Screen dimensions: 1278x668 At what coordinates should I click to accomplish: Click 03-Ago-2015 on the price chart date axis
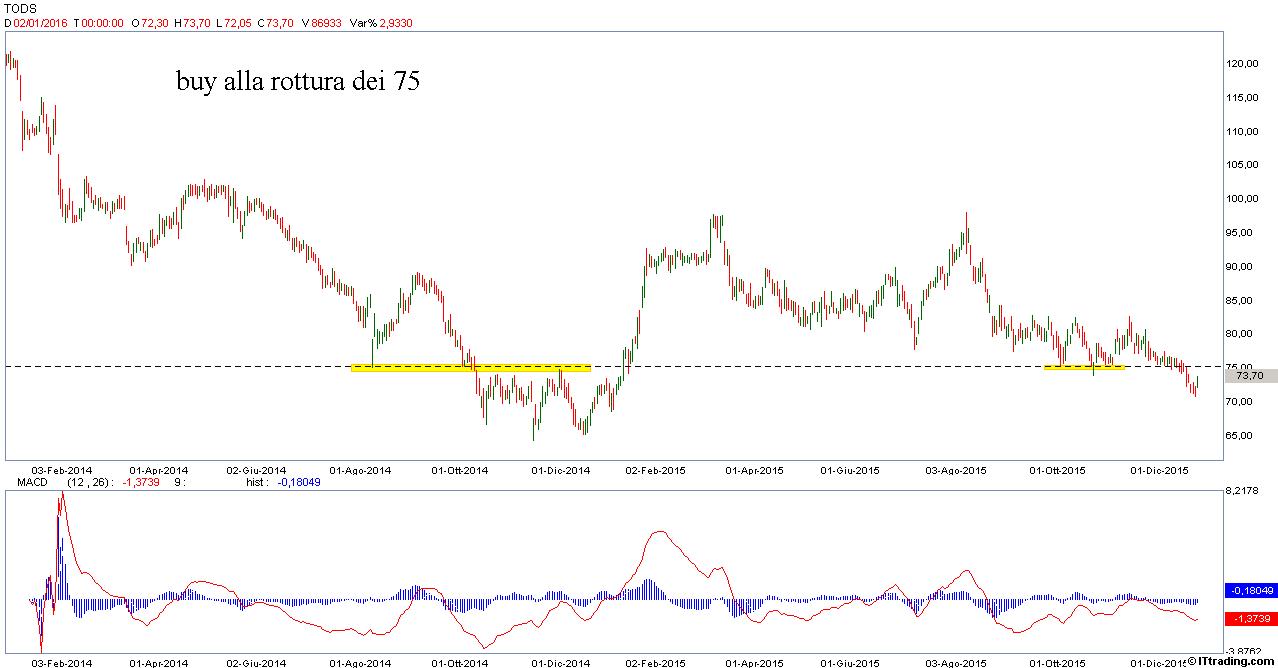tap(957, 469)
